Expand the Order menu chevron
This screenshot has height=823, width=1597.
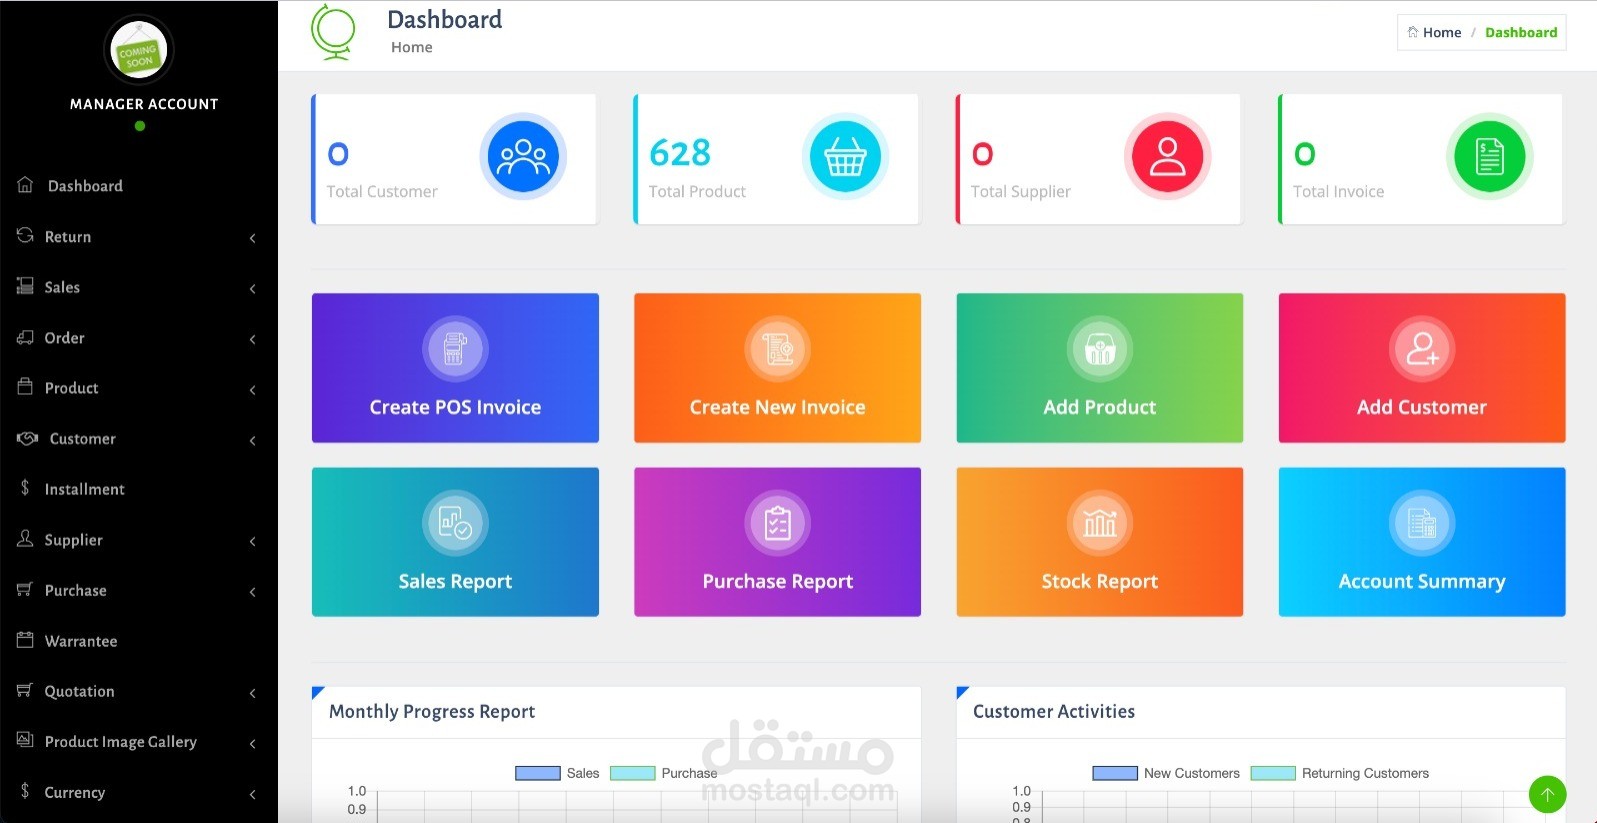coord(253,340)
